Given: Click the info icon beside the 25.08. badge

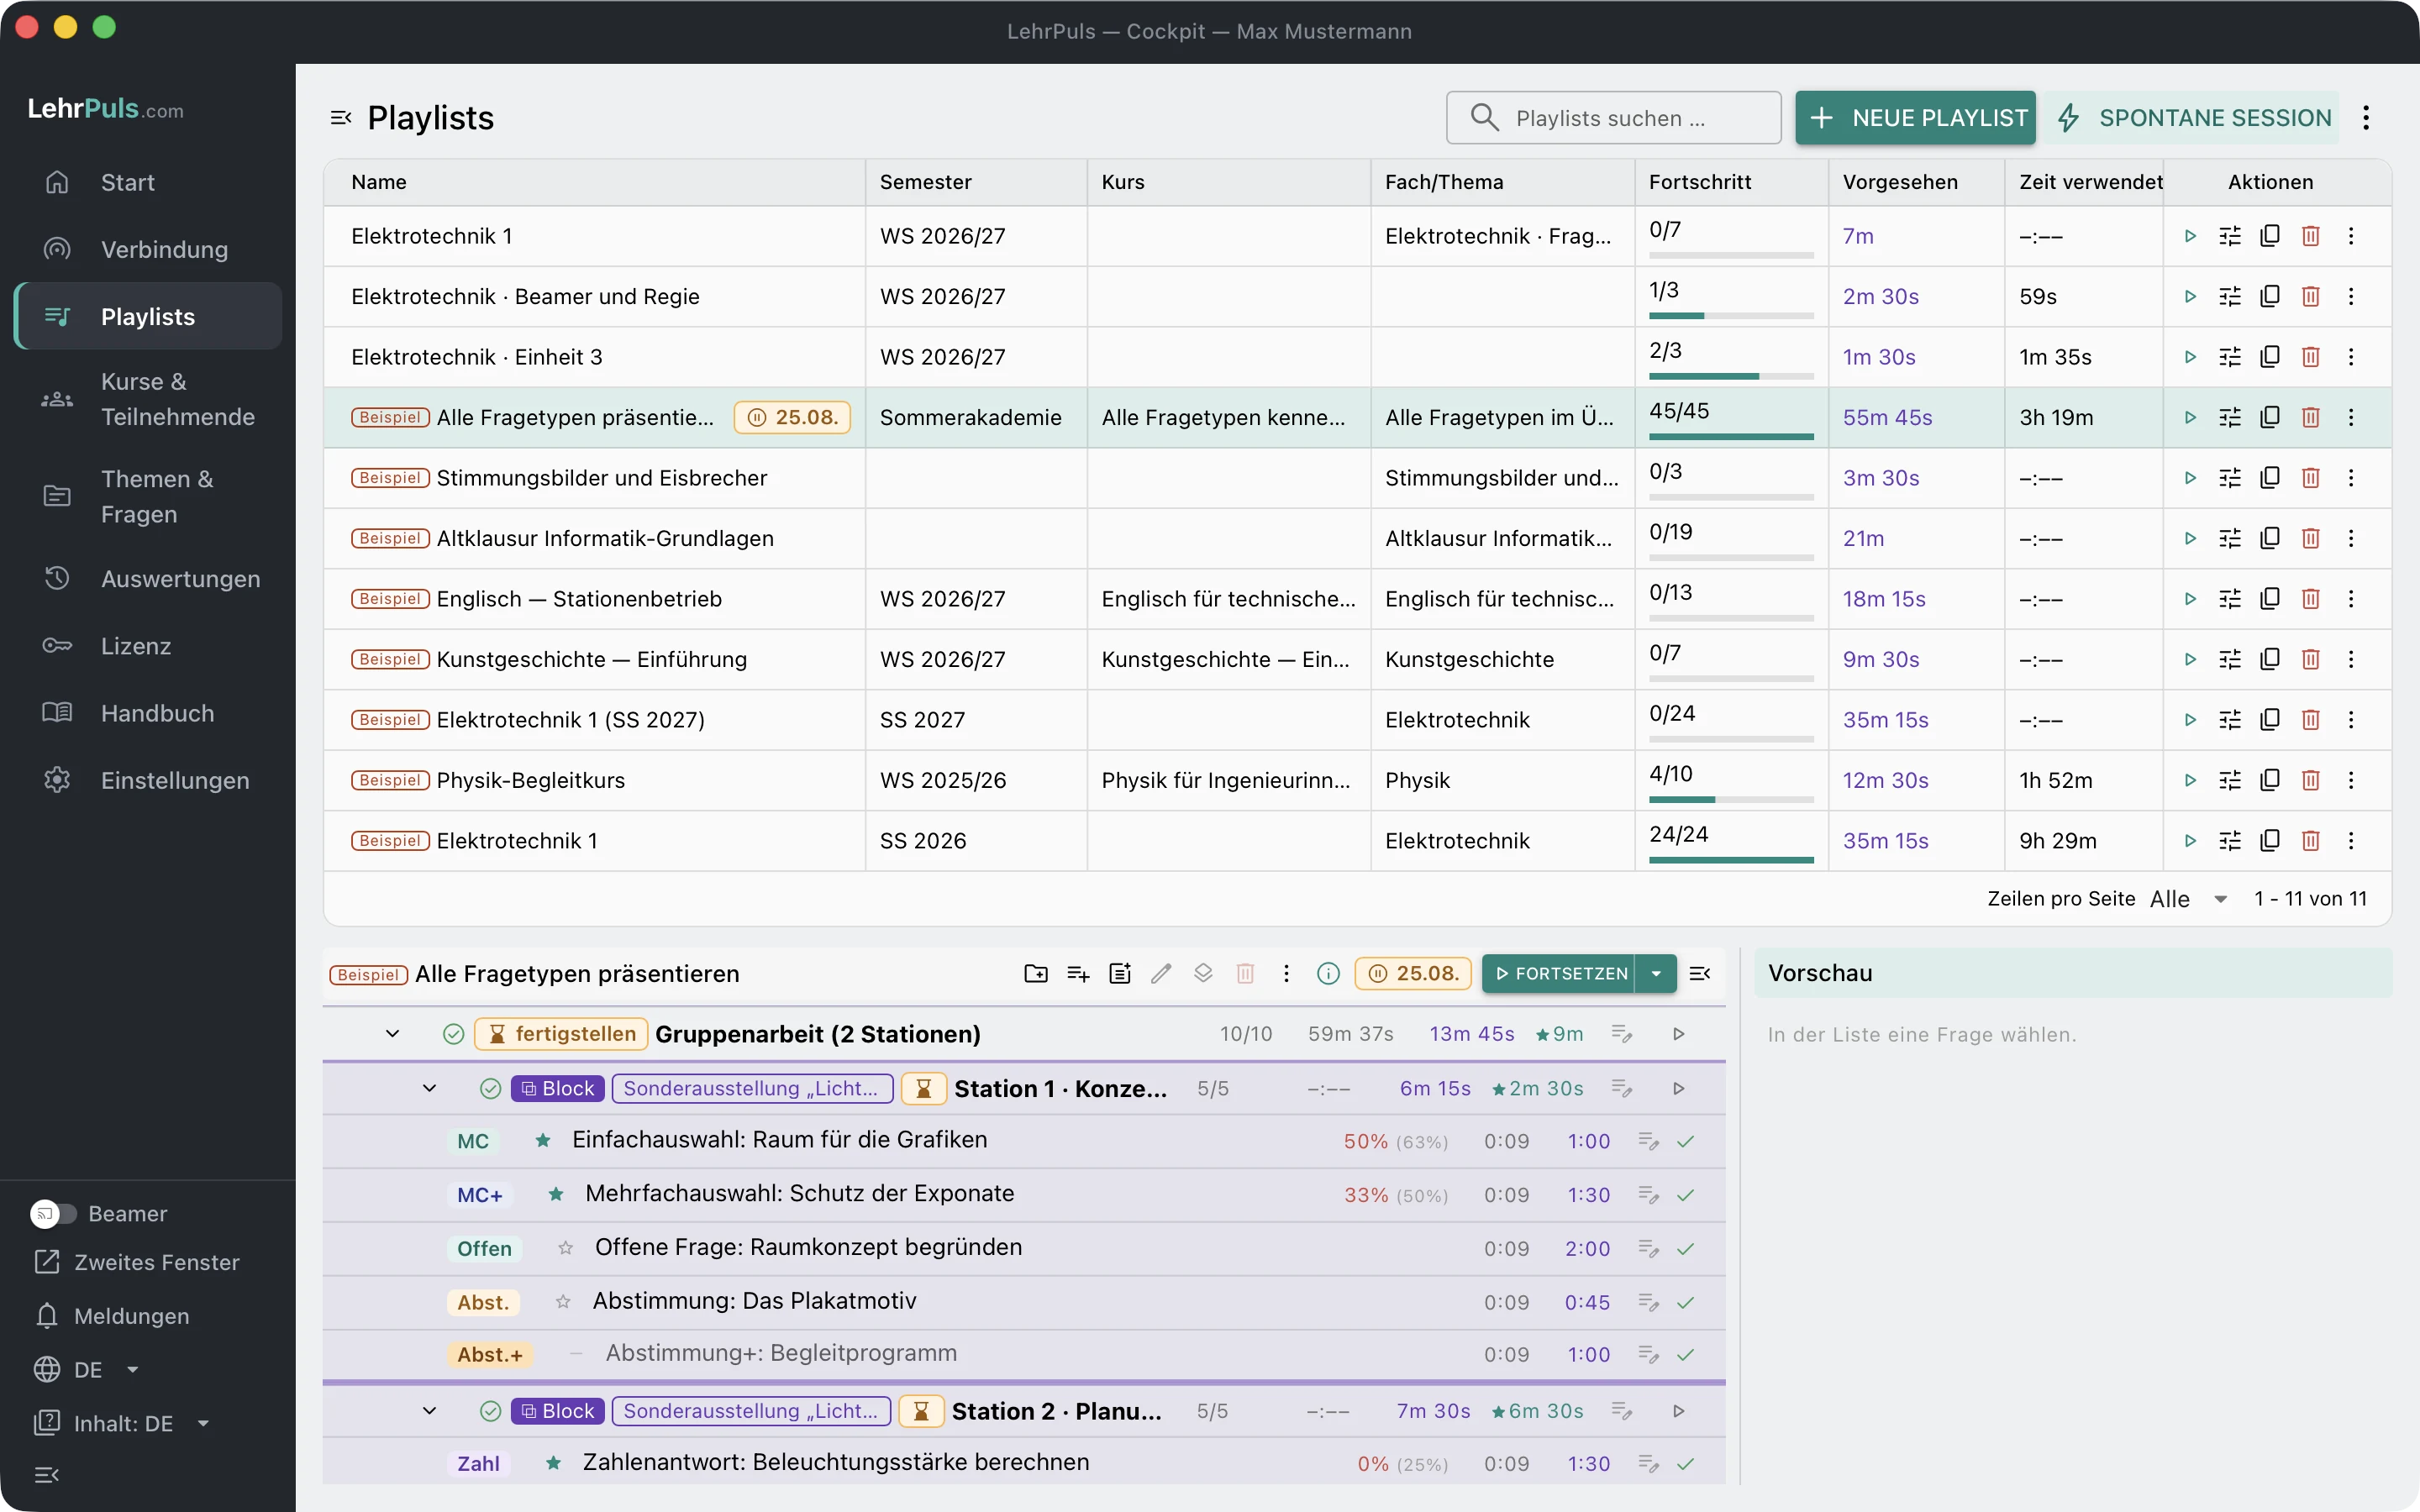Looking at the screenshot, I should coord(1328,973).
